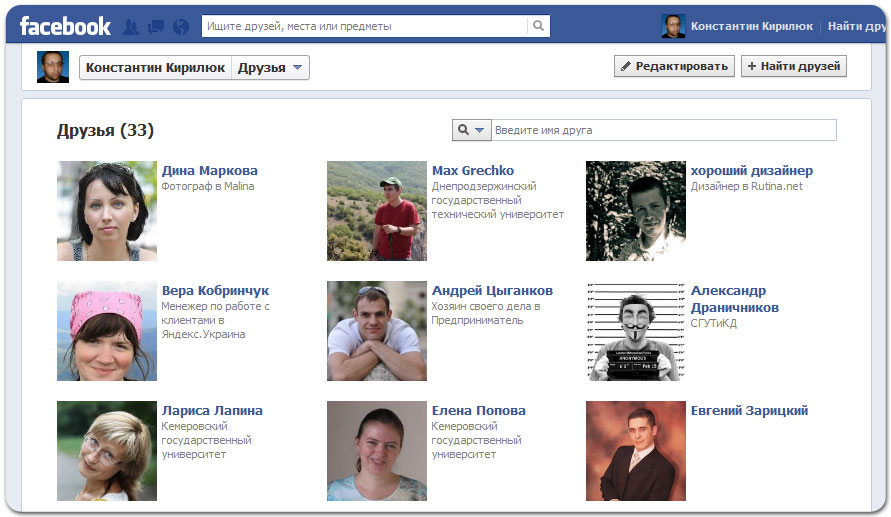Image resolution: width=891 pixels, height=517 pixels.
Task: Click Андрей Цыганков's photo thumbnail
Action: [376, 331]
